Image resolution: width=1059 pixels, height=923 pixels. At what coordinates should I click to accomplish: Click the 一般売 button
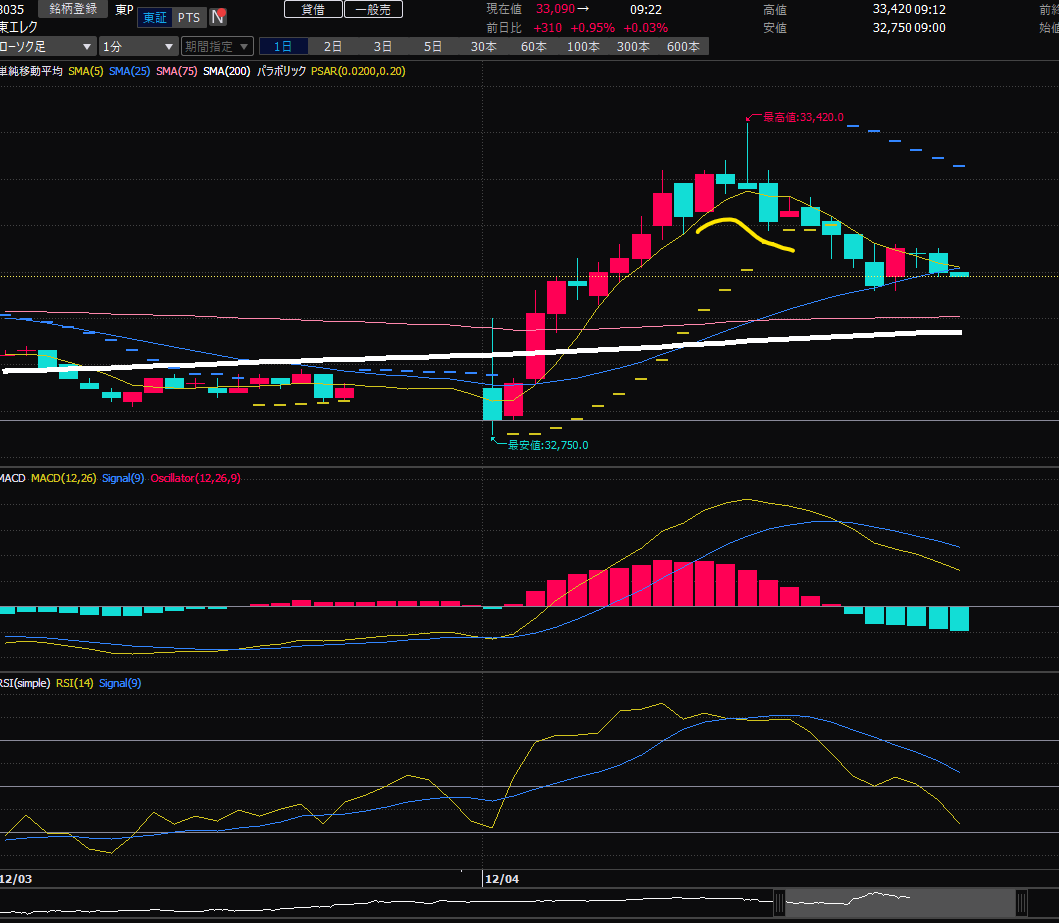coord(373,10)
